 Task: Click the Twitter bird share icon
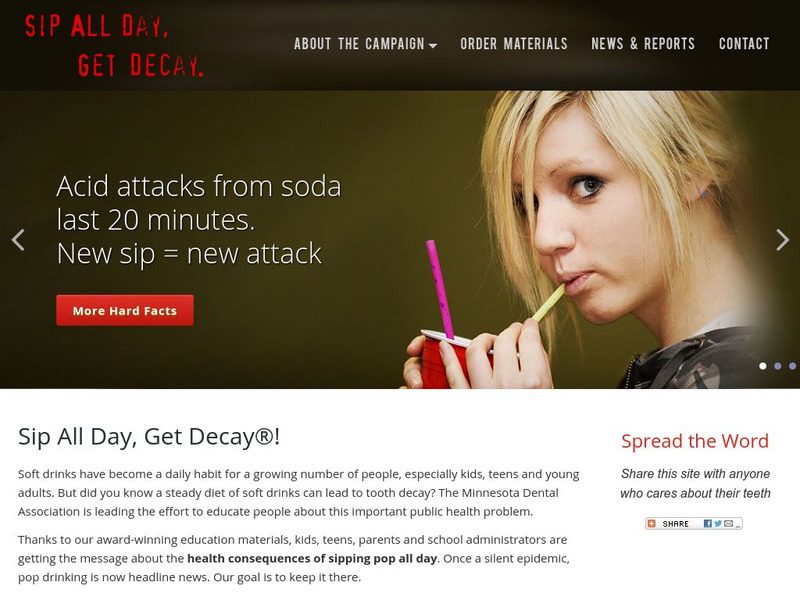click(718, 523)
